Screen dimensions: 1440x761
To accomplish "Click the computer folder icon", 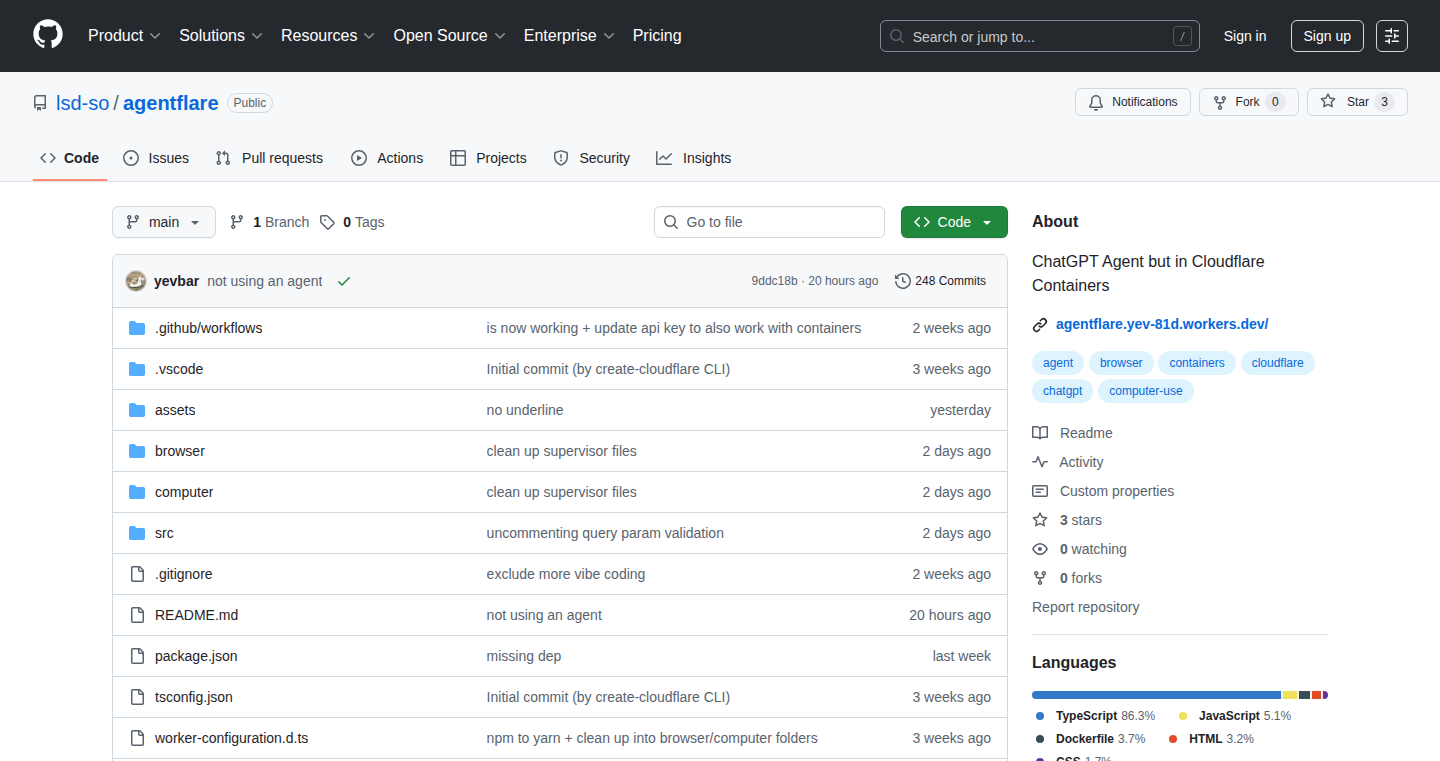I will pyautogui.click(x=137, y=492).
